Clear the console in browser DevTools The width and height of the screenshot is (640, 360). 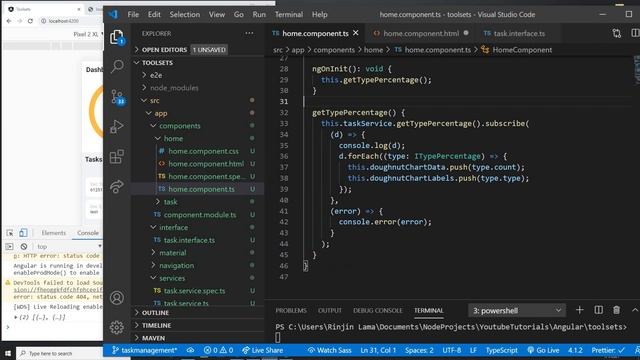click(x=24, y=247)
